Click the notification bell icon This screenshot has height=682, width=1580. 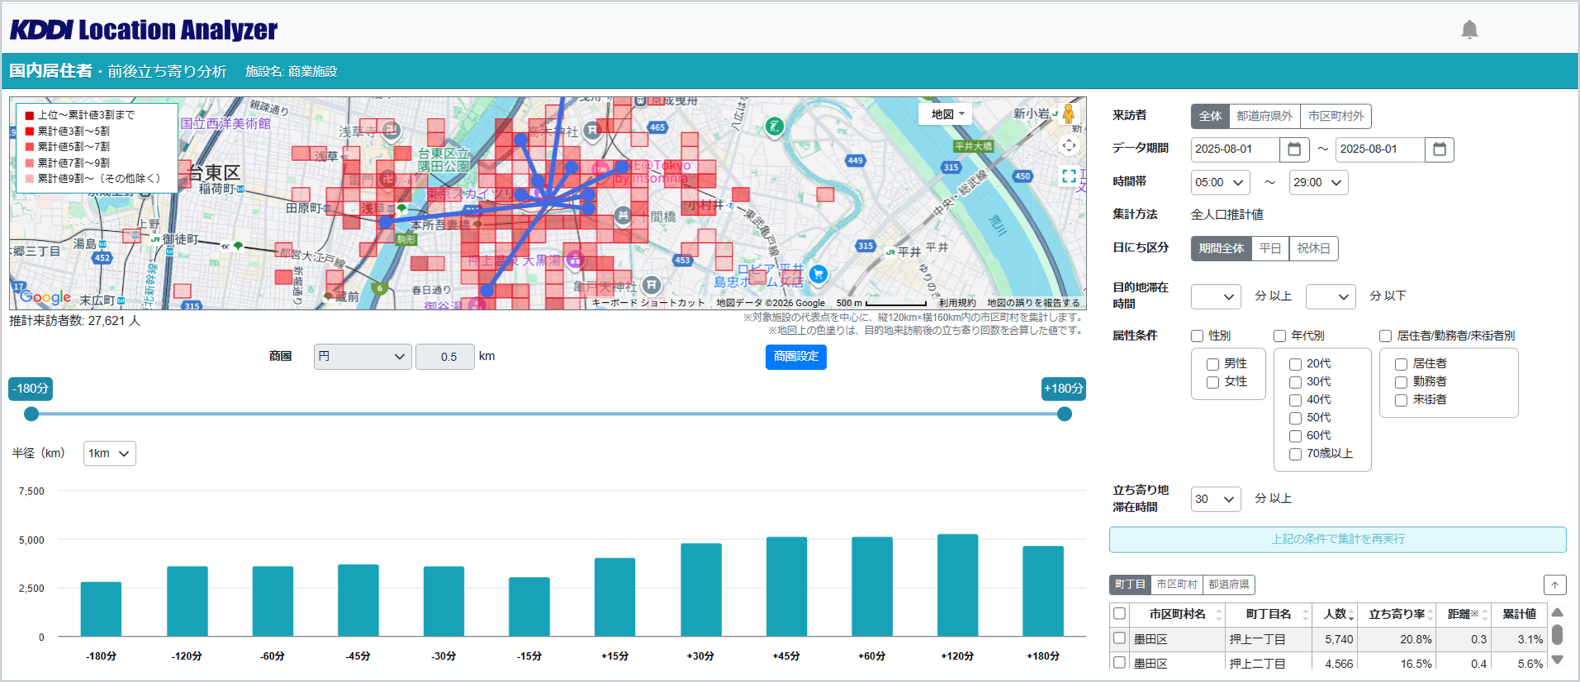(x=1469, y=30)
